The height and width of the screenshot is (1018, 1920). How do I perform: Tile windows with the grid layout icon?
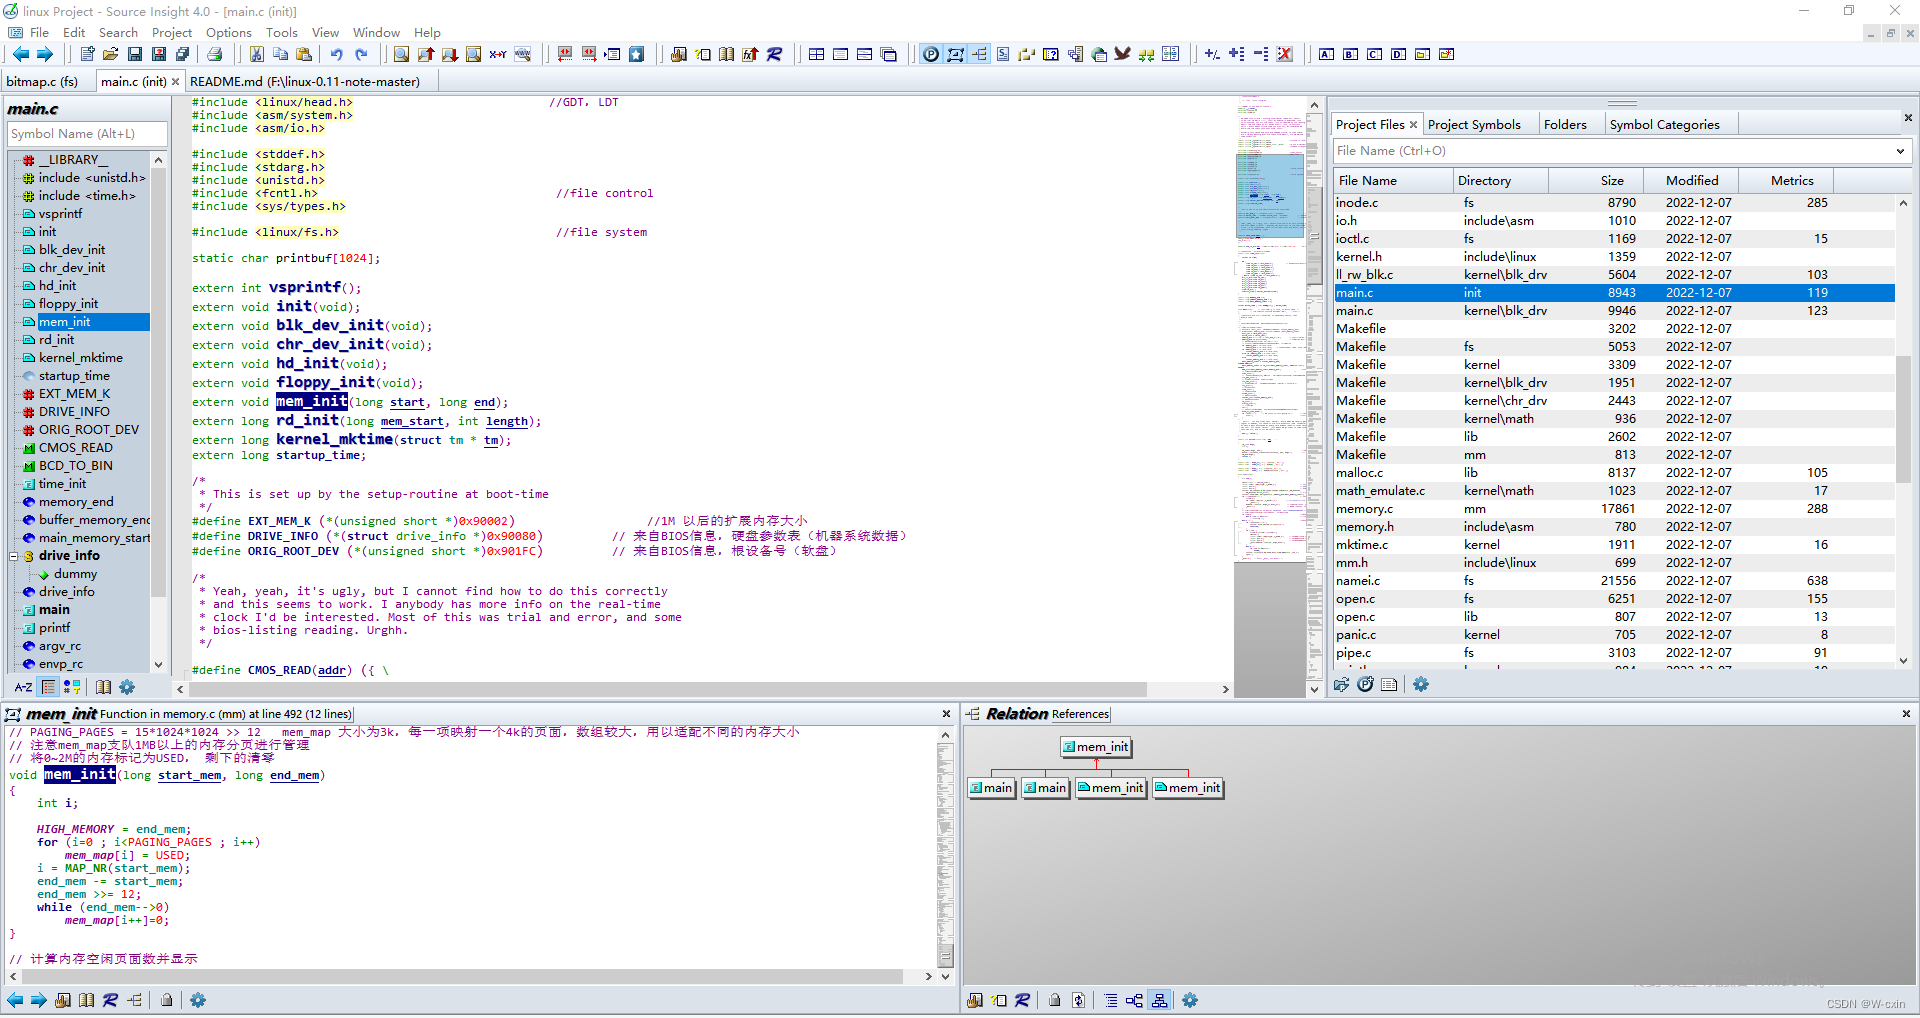(817, 54)
